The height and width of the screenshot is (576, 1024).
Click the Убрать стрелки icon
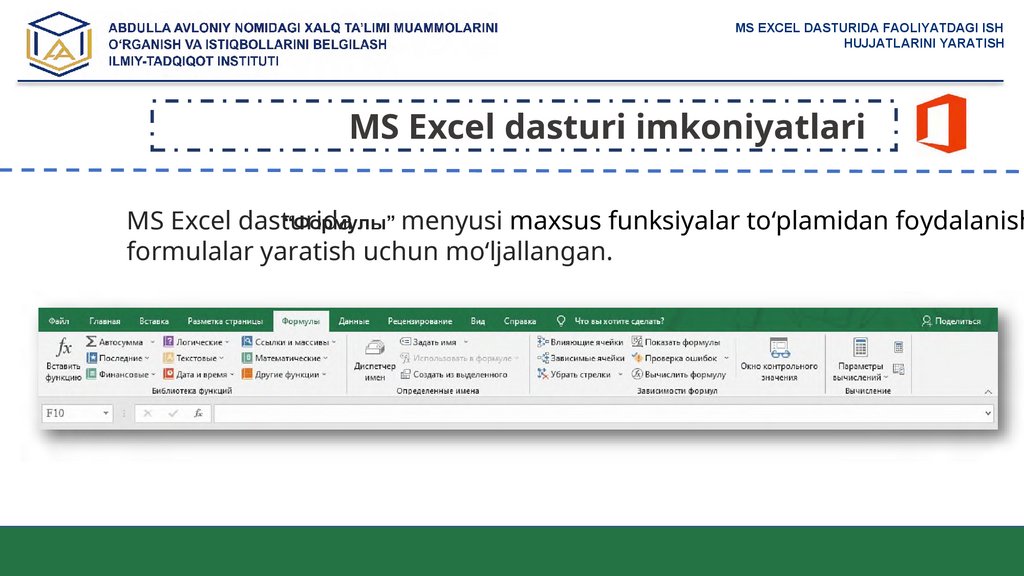(x=542, y=374)
